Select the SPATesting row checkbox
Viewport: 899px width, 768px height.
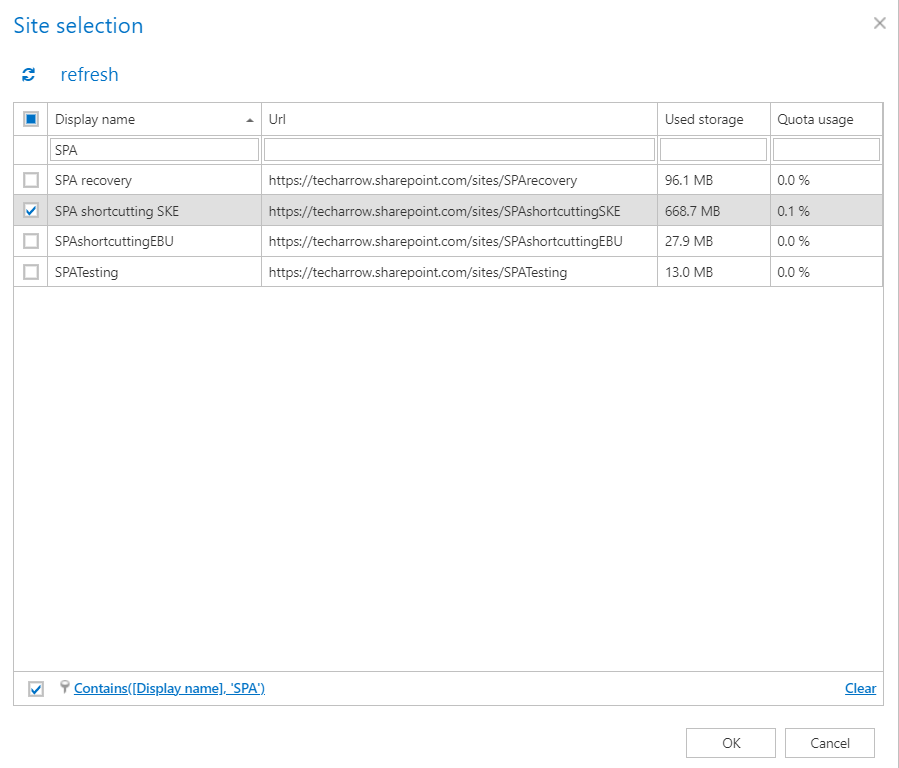(x=31, y=272)
